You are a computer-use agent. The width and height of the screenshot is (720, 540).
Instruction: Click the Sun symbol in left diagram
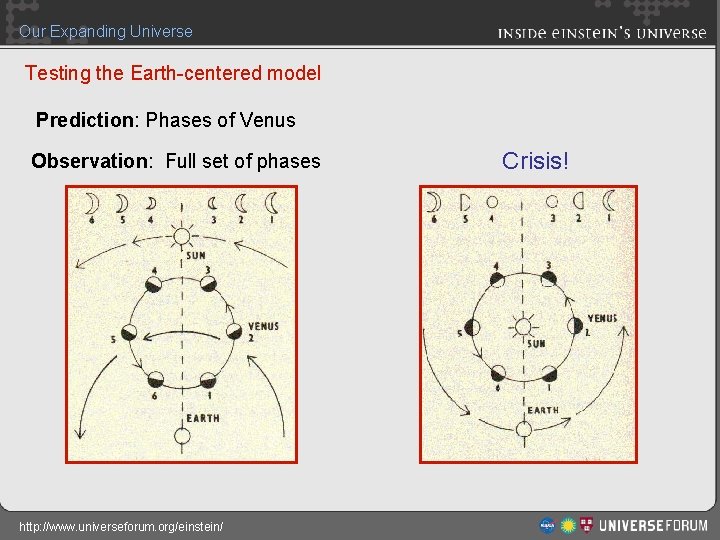point(182,236)
